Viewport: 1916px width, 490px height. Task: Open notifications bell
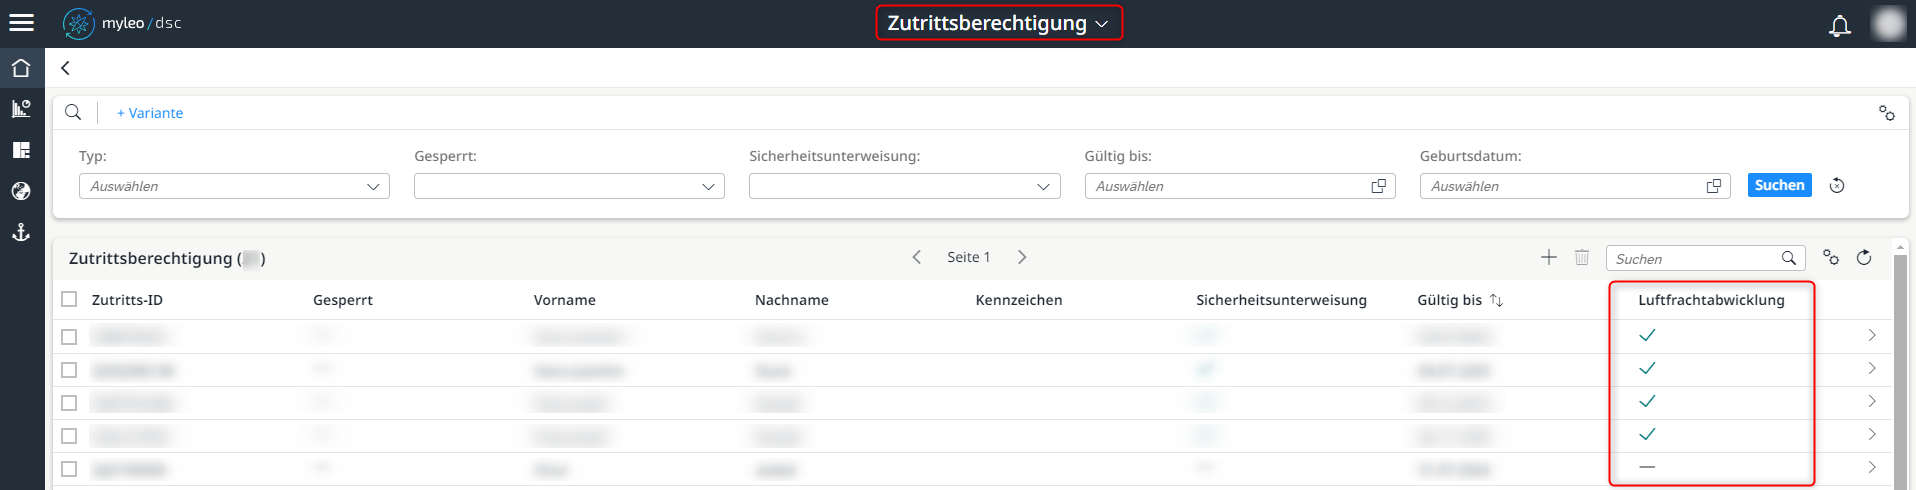1839,25
